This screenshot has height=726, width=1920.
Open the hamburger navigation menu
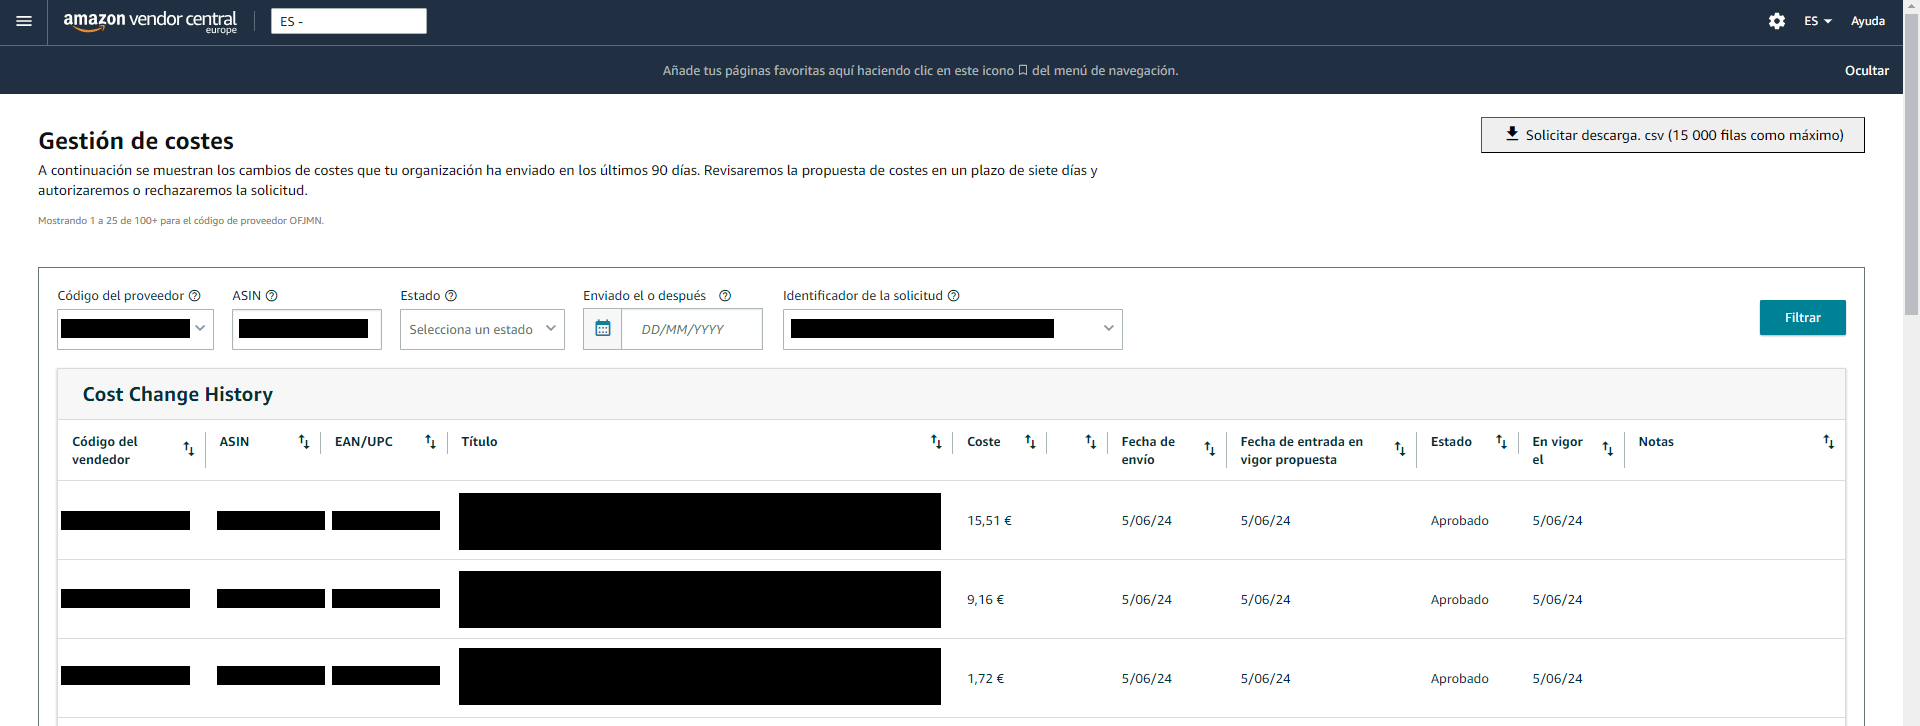pyautogui.click(x=24, y=21)
